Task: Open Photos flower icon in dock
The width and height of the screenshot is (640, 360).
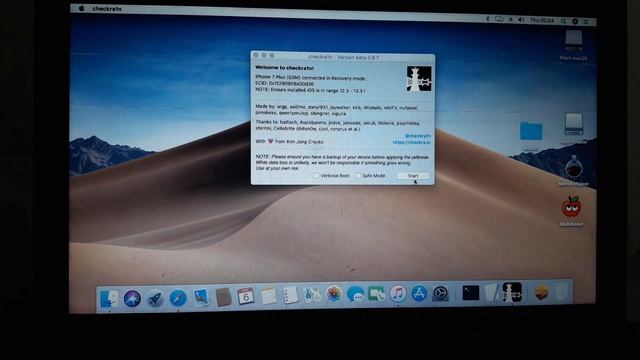Action: click(334, 294)
